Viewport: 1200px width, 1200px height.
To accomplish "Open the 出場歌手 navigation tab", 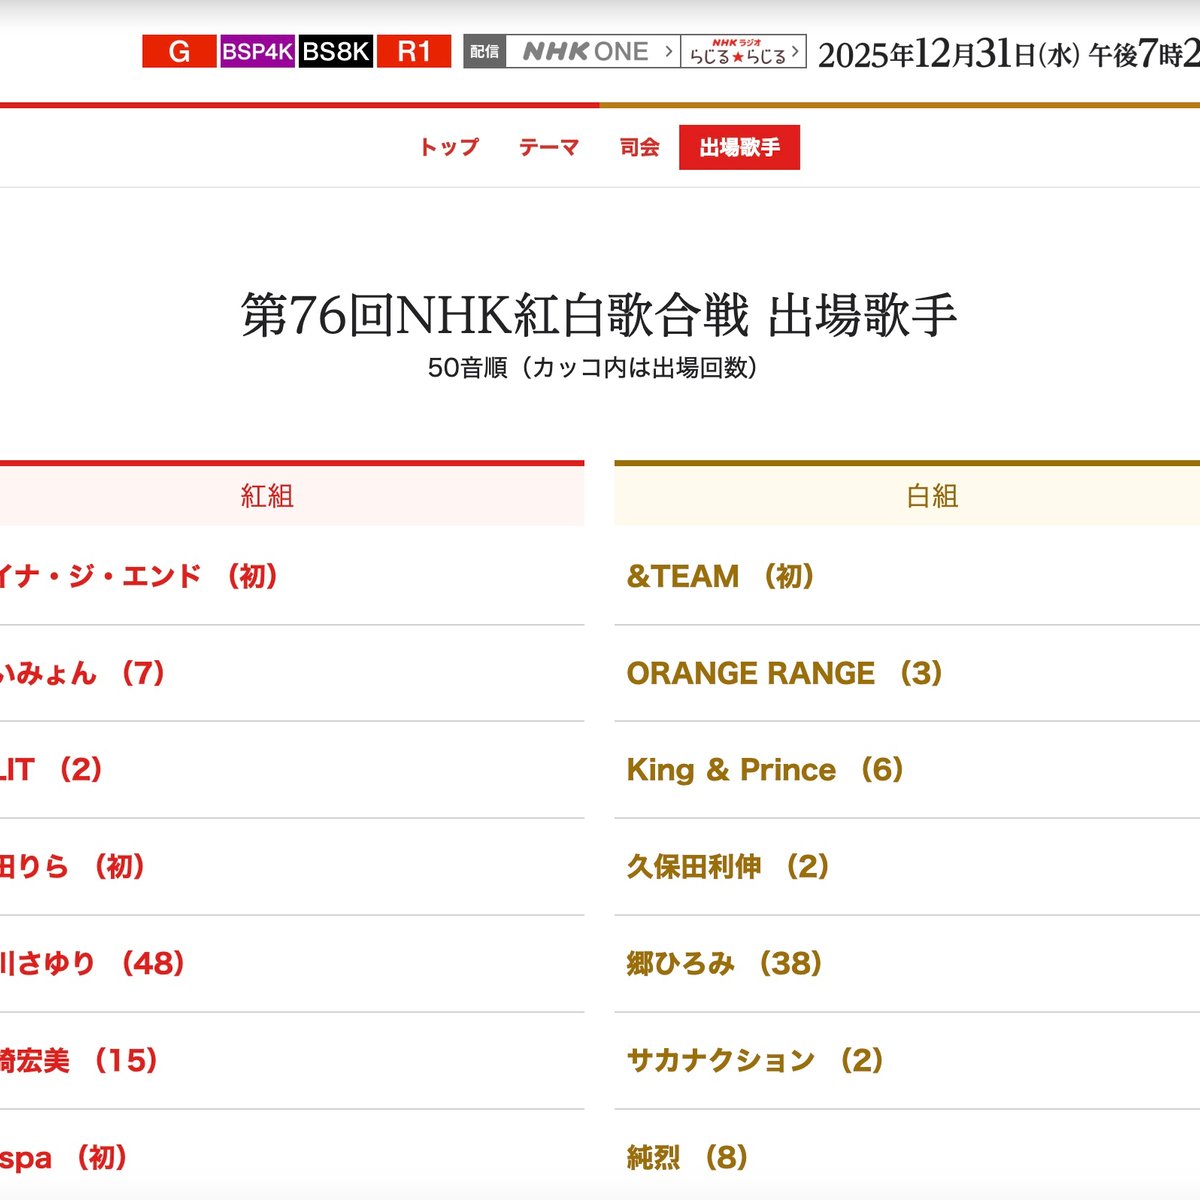I will 740,146.
